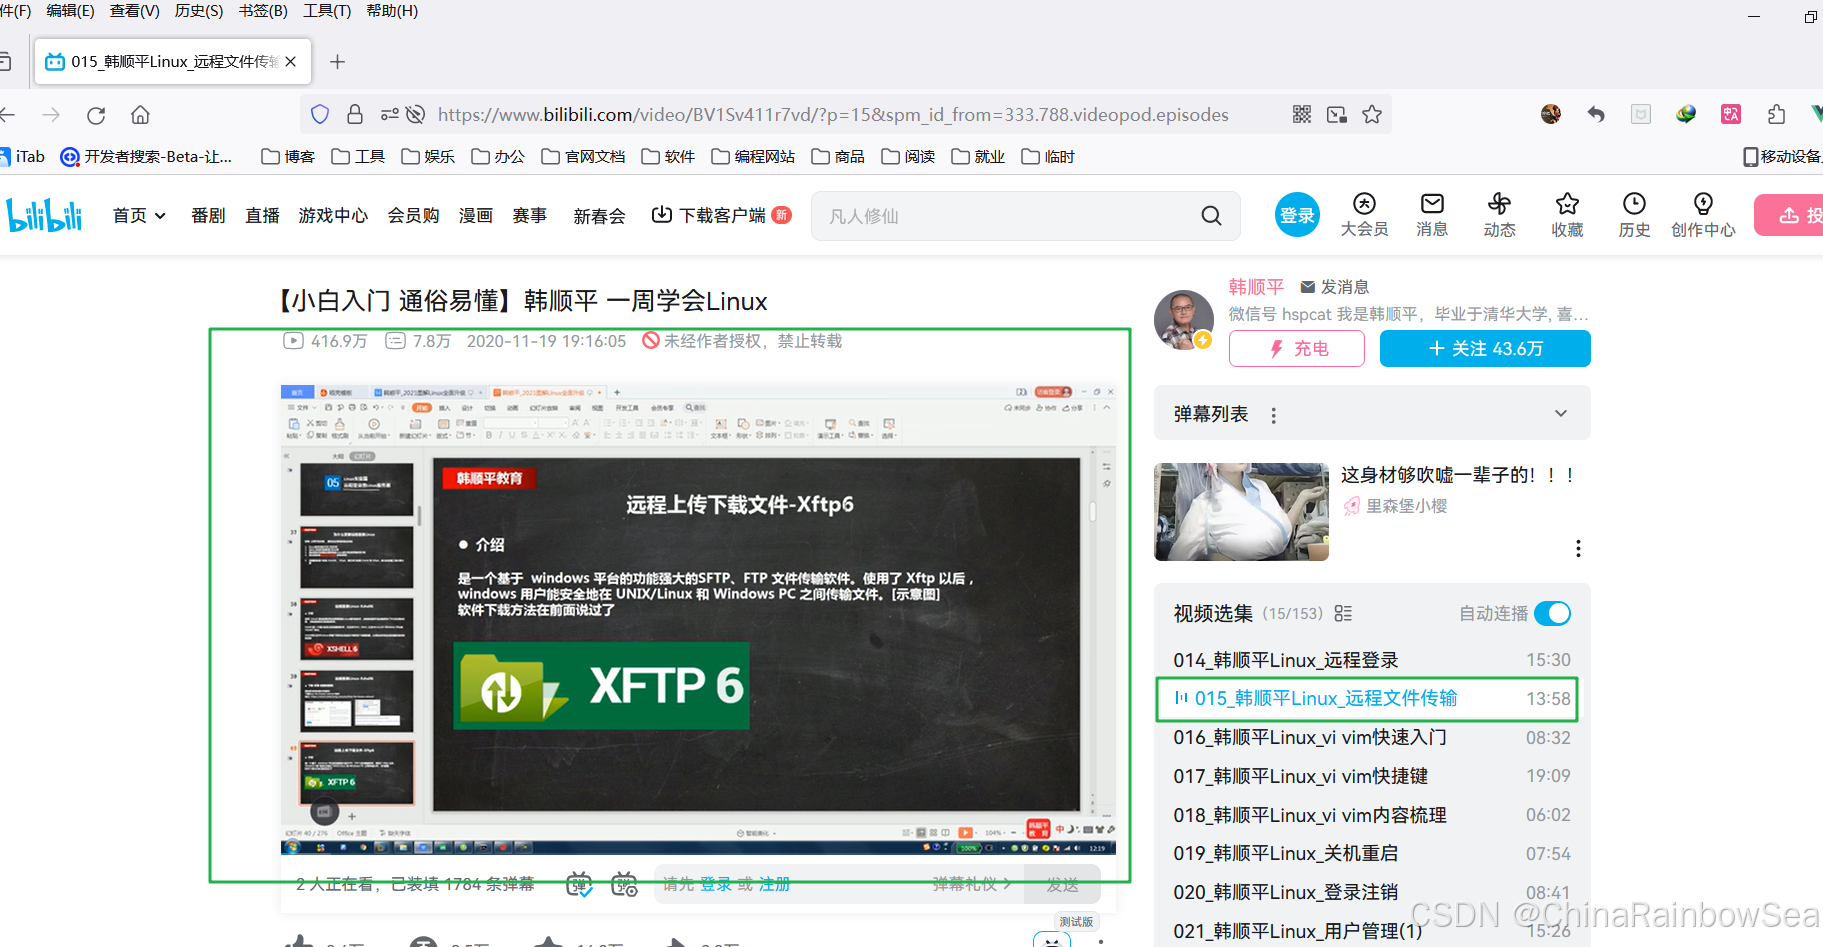Collapse the 弹幕列表 panel
Viewport: 1823px width, 947px height.
point(1560,412)
